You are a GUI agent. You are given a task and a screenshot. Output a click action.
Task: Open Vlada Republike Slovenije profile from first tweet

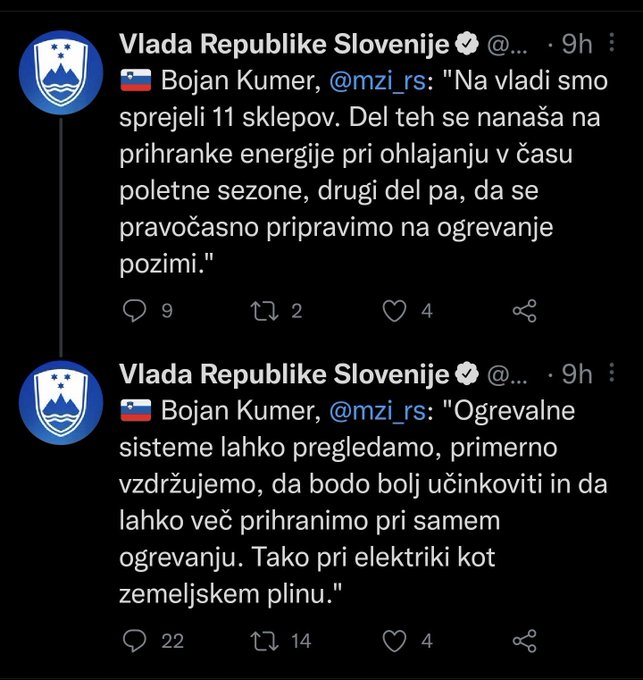tap(284, 44)
